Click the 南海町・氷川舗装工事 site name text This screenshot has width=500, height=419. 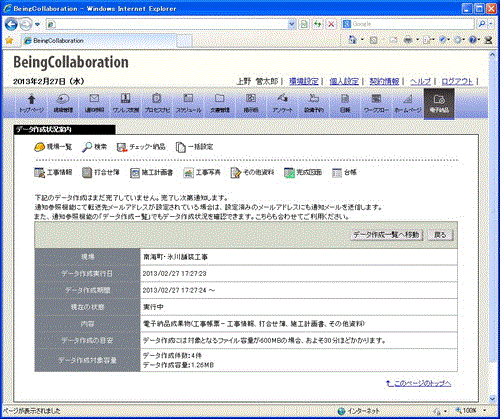coord(176,257)
